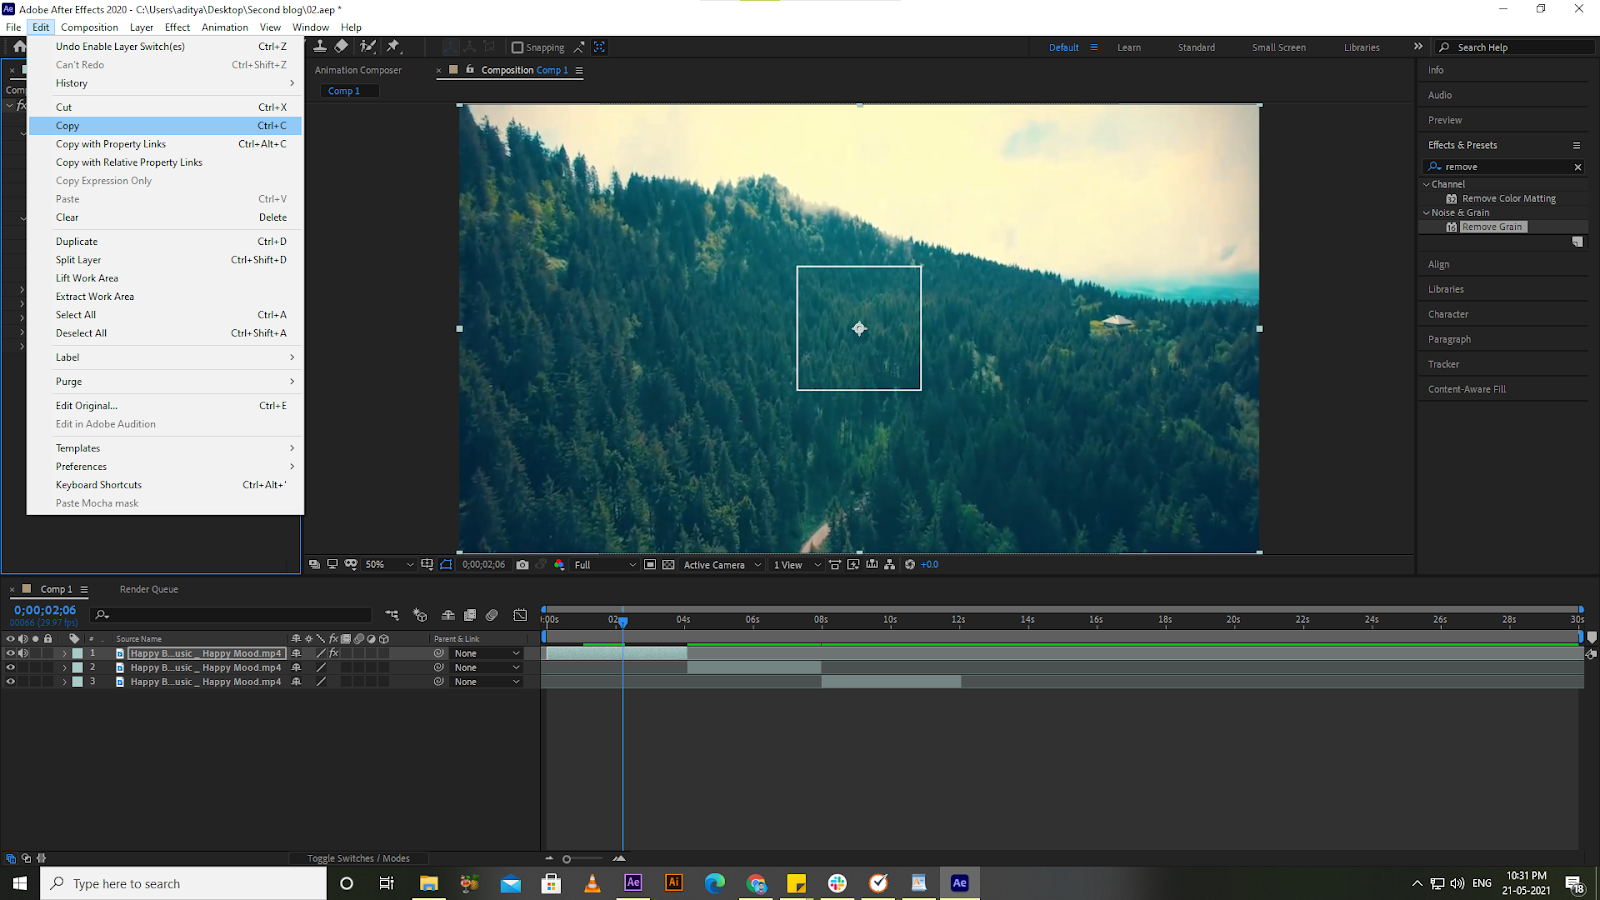Set layer 3 label color swatch
The width and height of the screenshot is (1600, 900).
pos(77,682)
